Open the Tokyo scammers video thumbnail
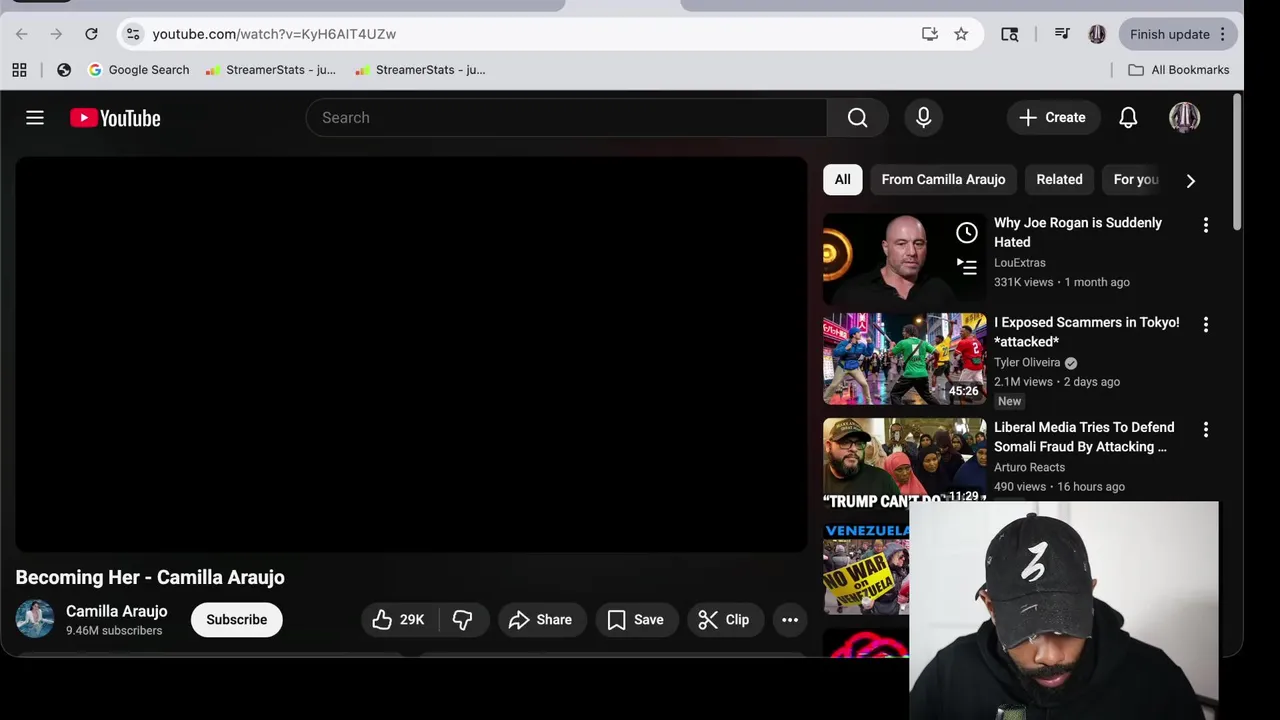The height and width of the screenshot is (720, 1280). point(904,359)
